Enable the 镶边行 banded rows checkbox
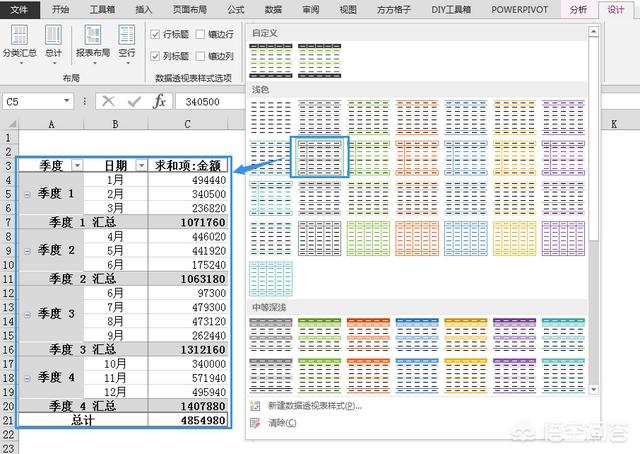The image size is (640, 454). click(x=201, y=33)
